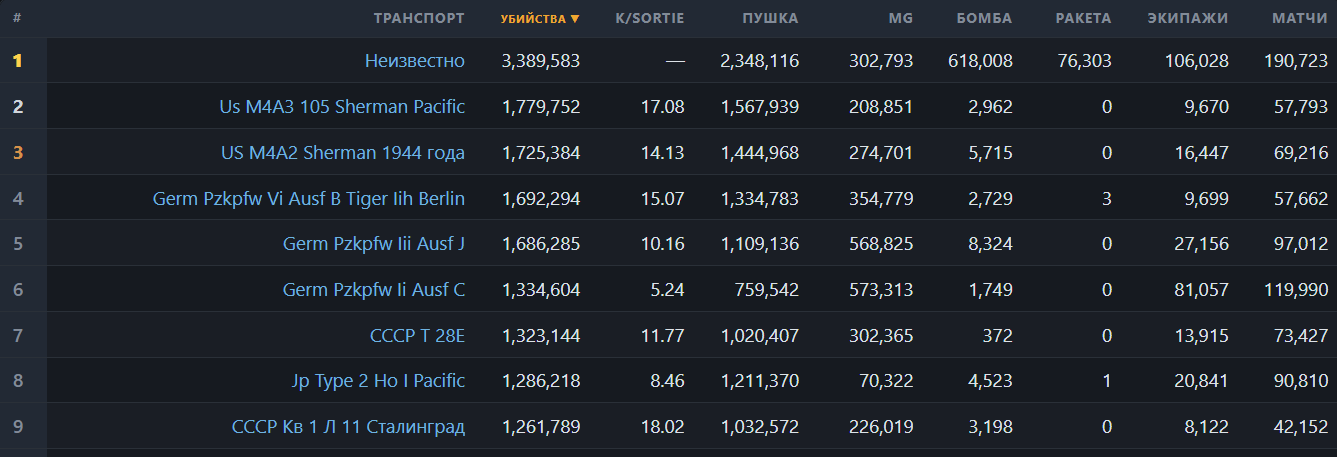Open Germ Pzkpfw Ii Ausf C link
The image size is (1337, 457).
374,289
